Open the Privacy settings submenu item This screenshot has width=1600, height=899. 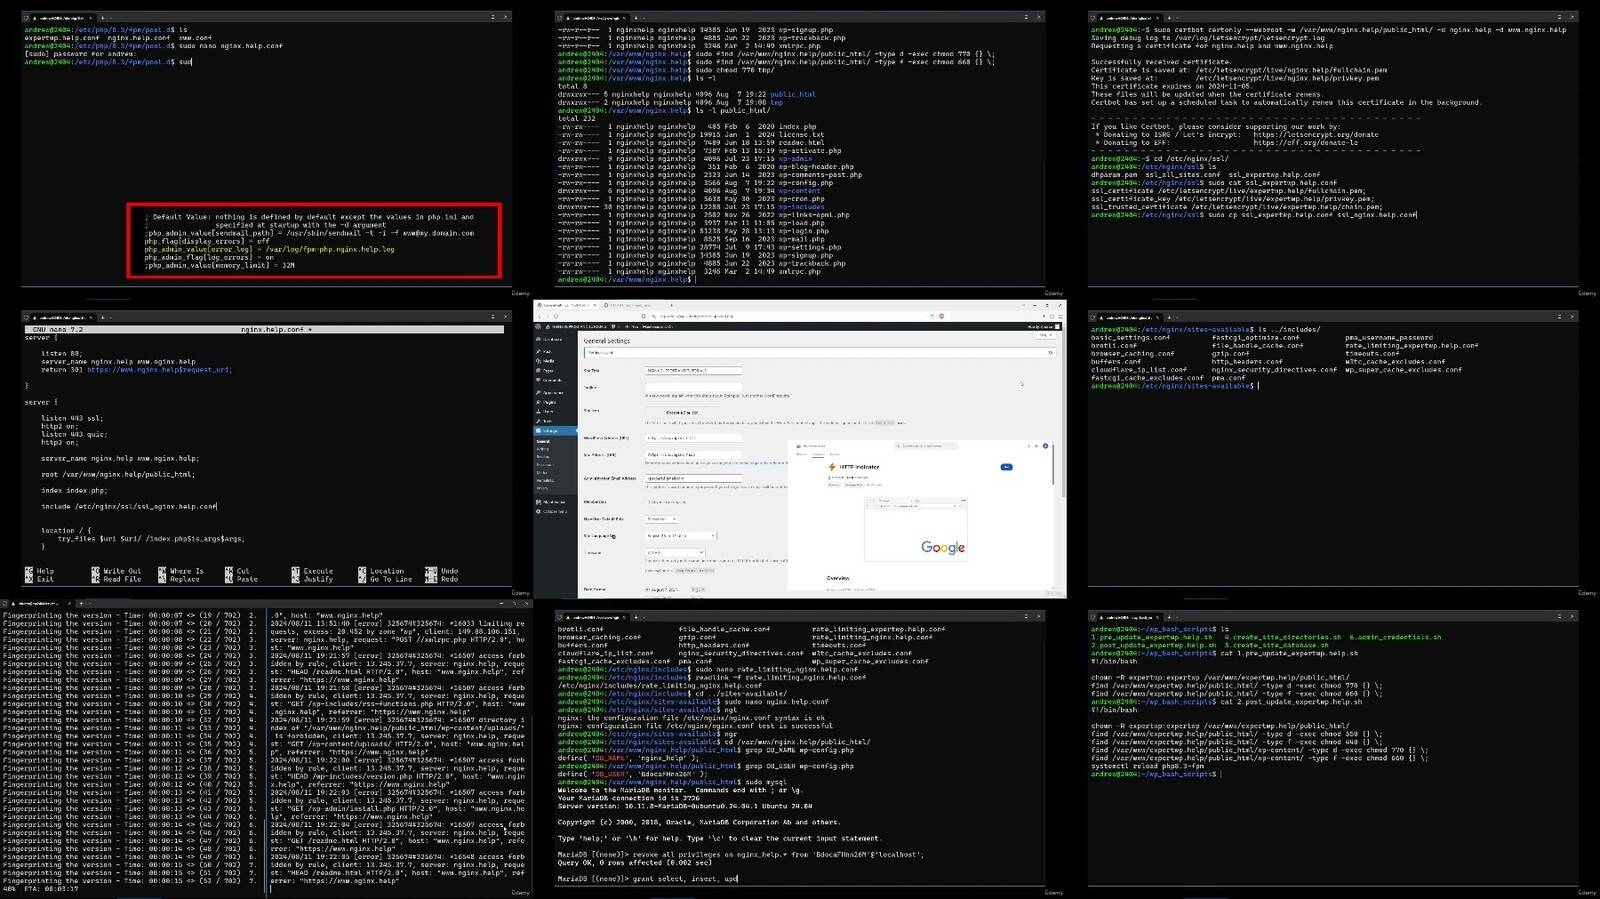[x=542, y=488]
